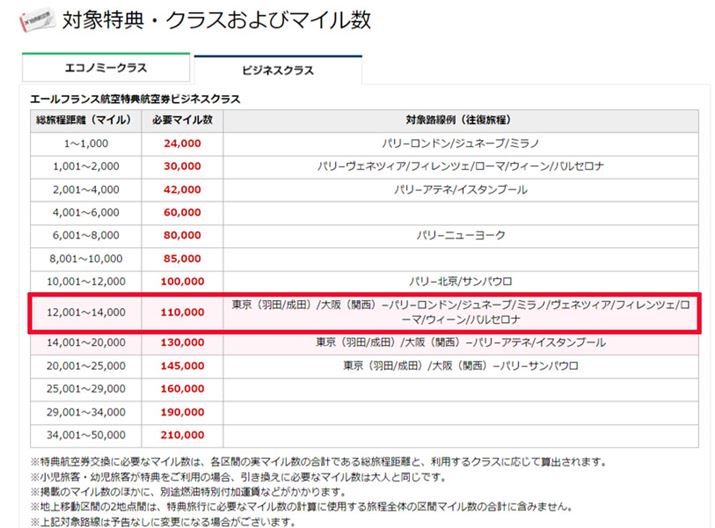Screen dimensions: 715x528
Task: Click the miles value 30,000
Action: coord(182,166)
